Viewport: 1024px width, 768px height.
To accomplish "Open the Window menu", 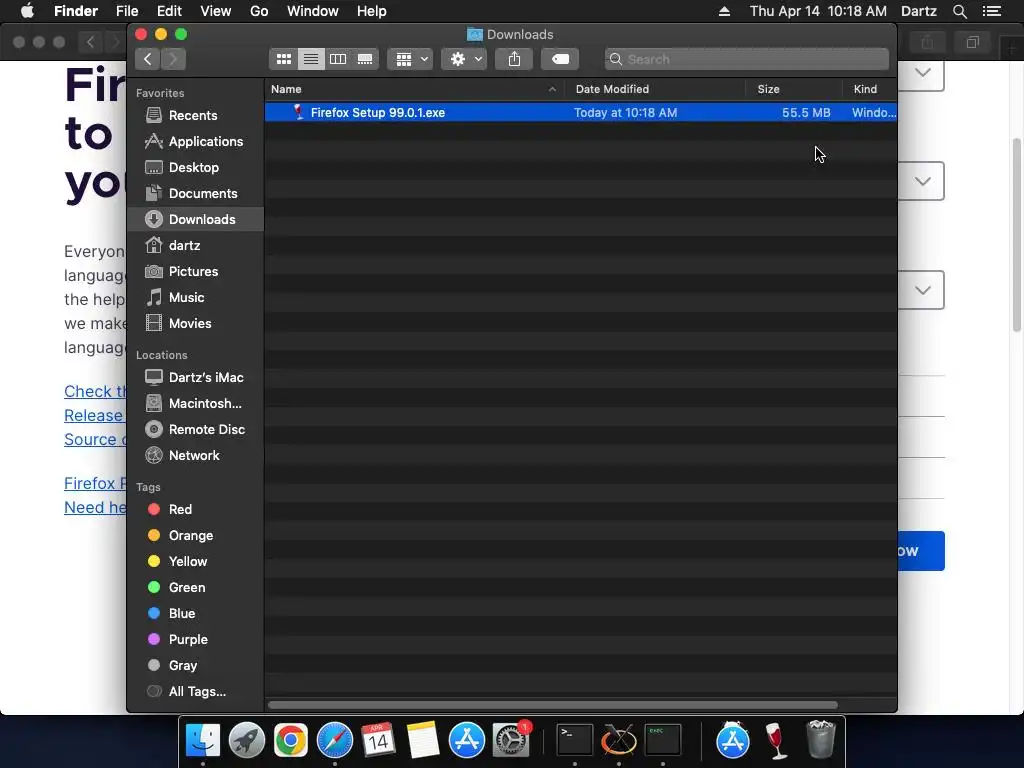I will click(313, 11).
